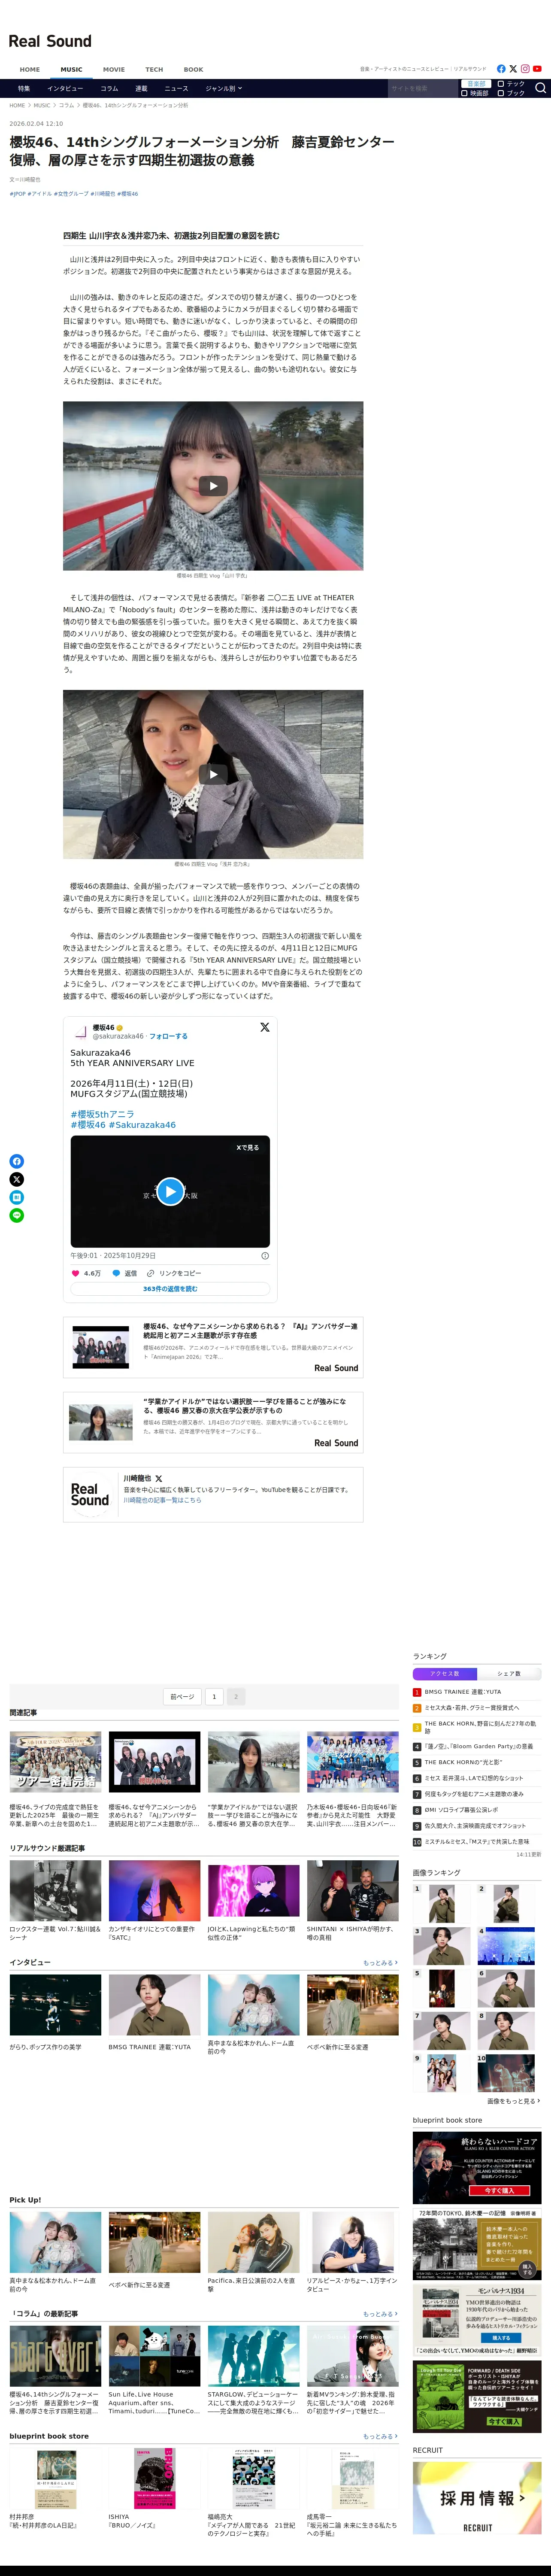Open tweet info circle icon

click(x=265, y=1255)
